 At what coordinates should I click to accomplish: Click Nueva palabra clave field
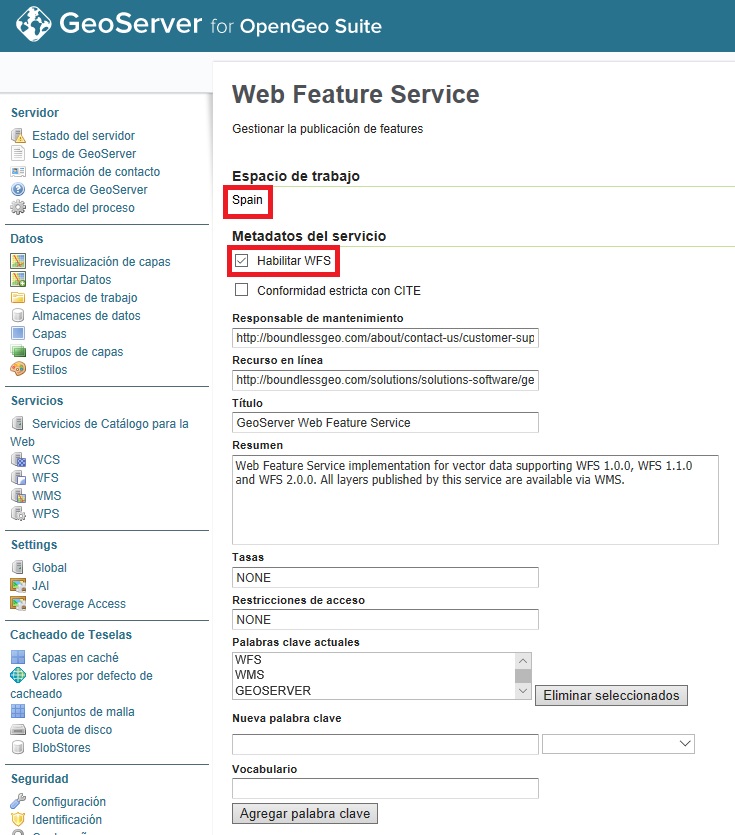385,744
